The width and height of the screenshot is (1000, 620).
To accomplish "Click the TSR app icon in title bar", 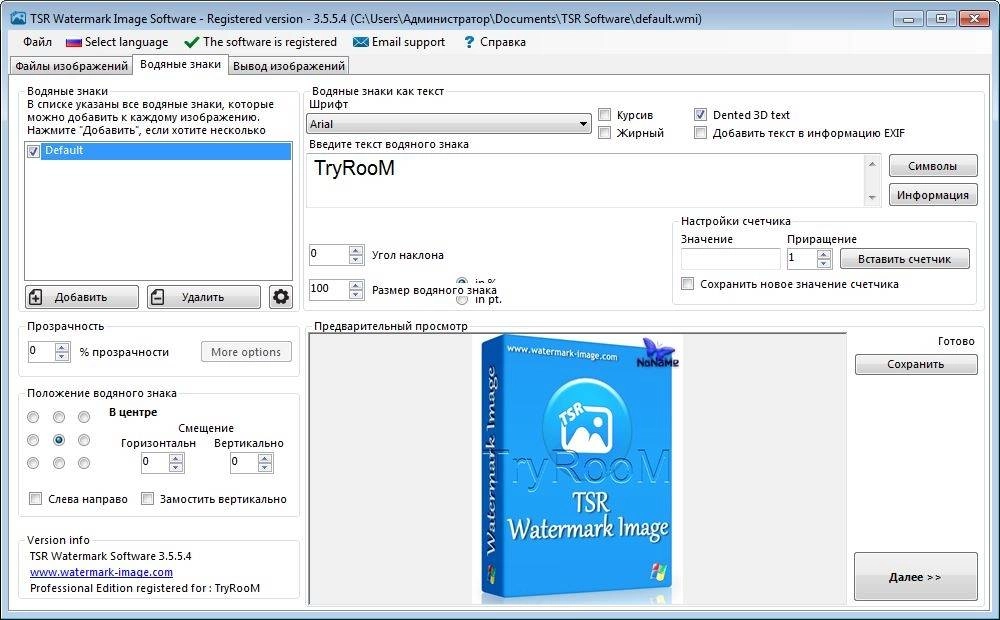I will click(18, 18).
